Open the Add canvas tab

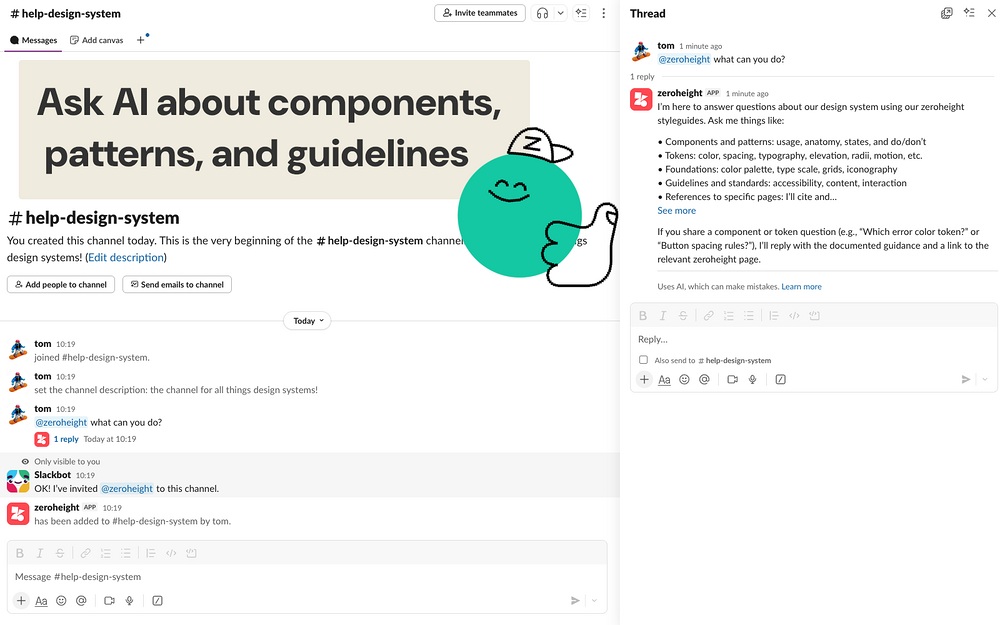(96, 40)
